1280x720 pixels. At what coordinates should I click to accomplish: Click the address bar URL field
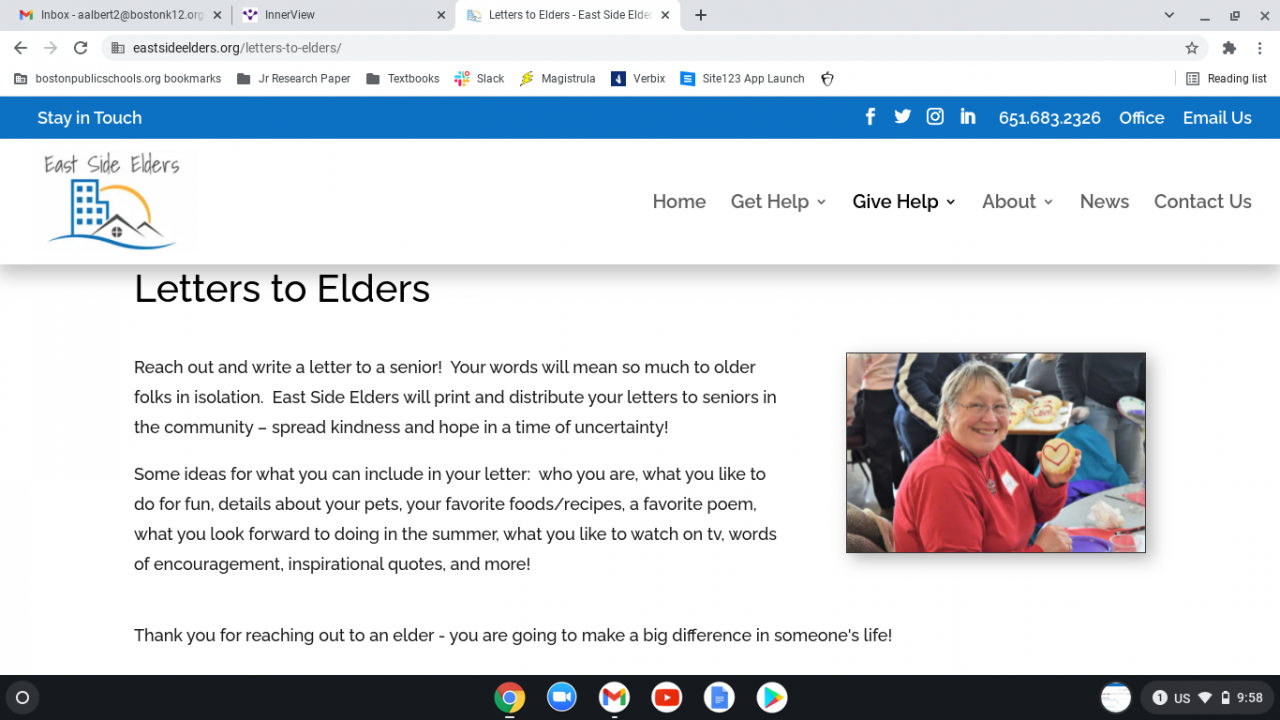[x=640, y=48]
